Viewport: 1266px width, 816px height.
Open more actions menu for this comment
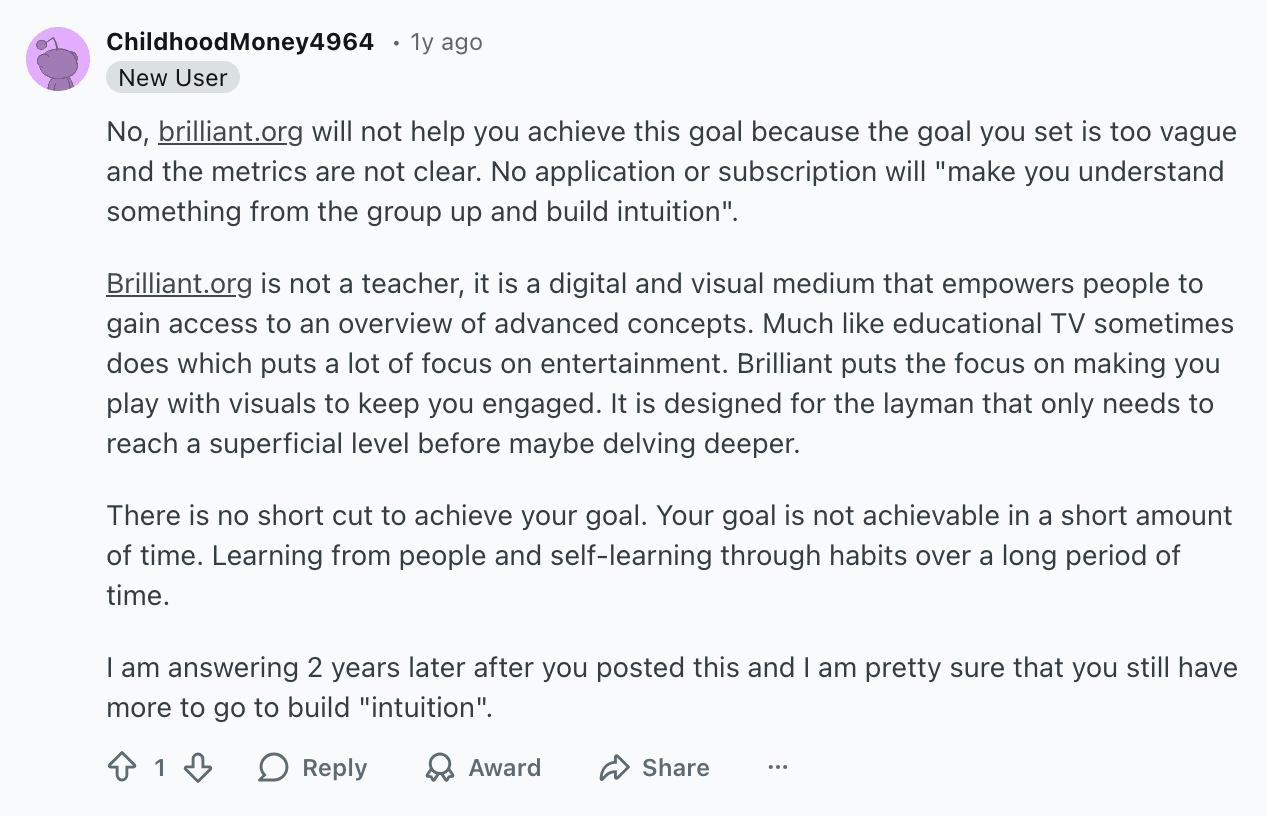(x=778, y=767)
